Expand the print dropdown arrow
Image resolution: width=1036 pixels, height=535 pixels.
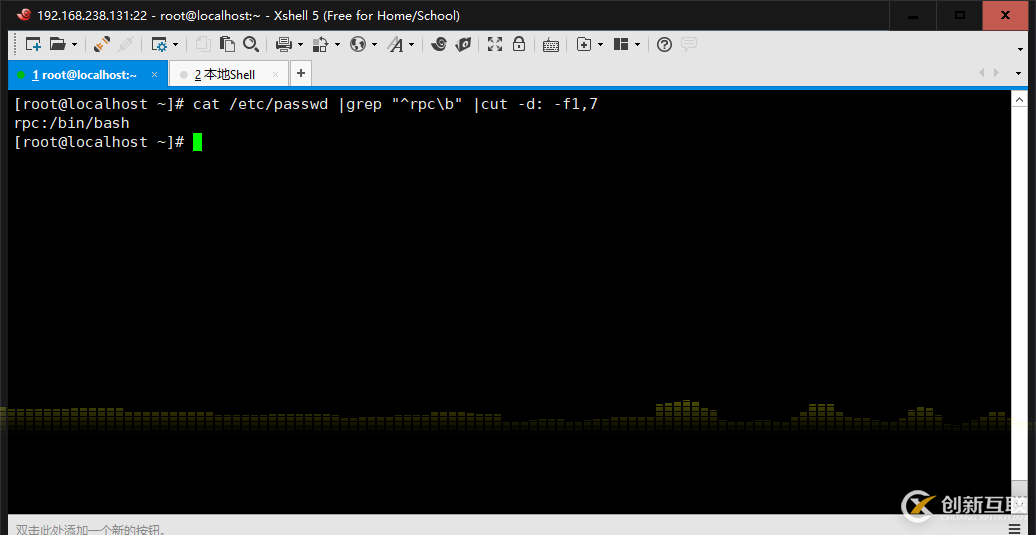(300, 45)
